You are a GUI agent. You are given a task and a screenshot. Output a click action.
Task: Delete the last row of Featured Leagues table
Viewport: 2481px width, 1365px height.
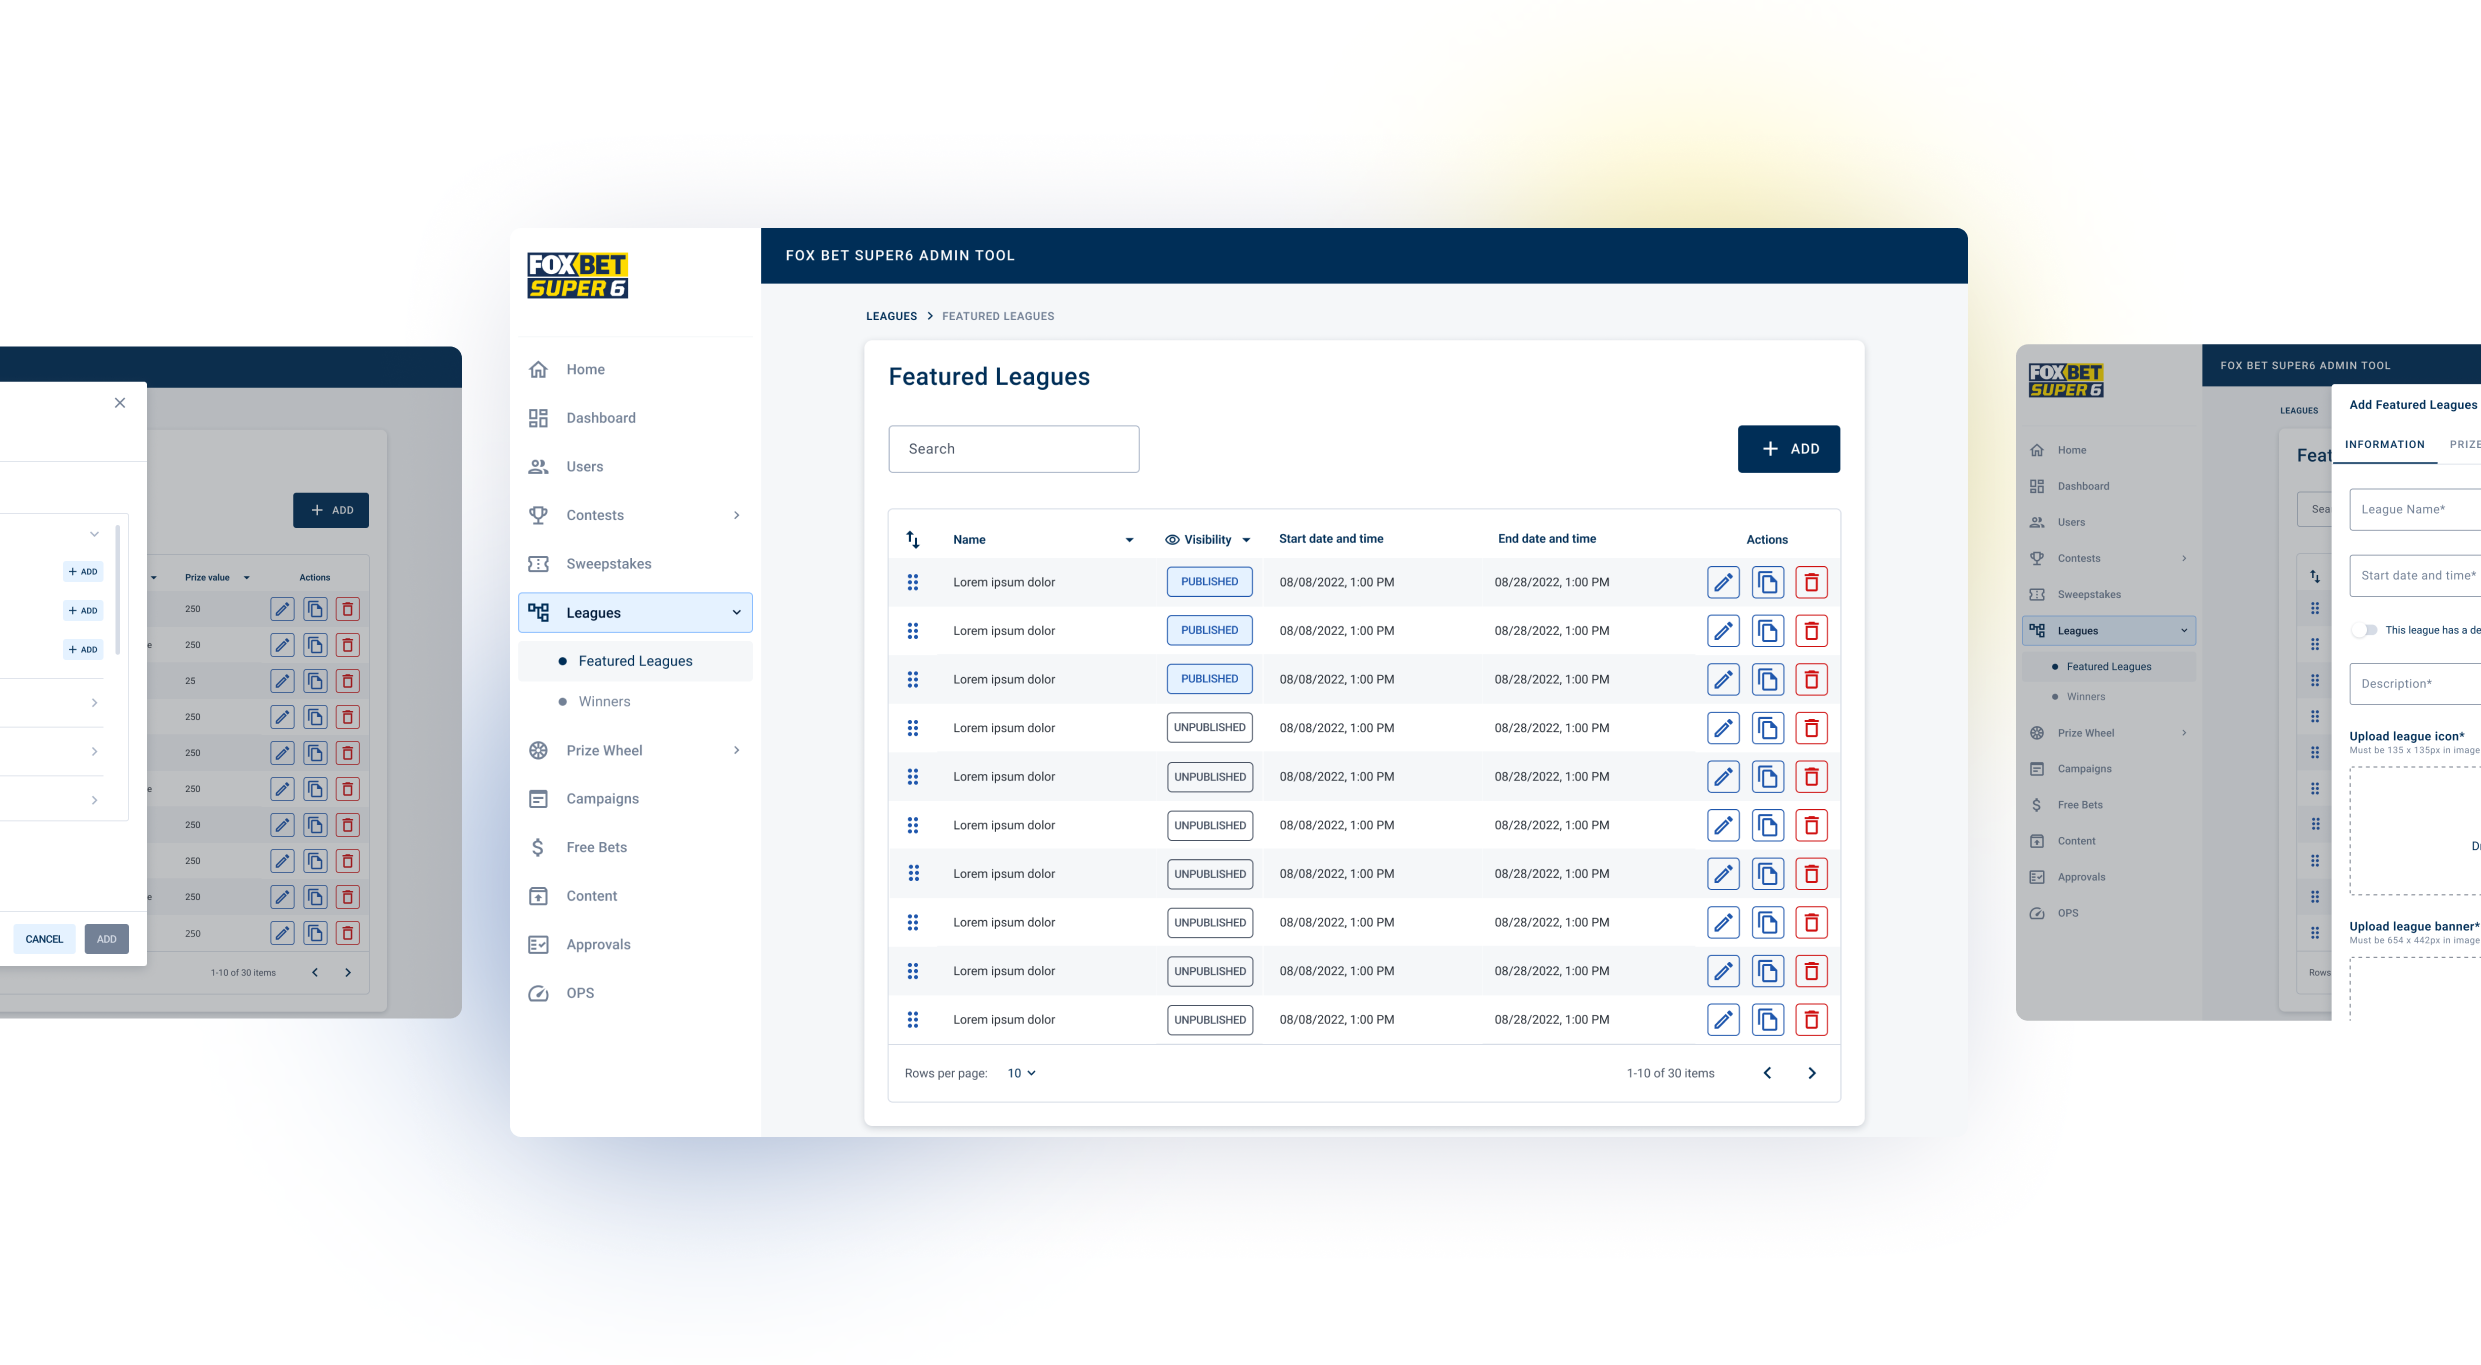(x=1811, y=1019)
